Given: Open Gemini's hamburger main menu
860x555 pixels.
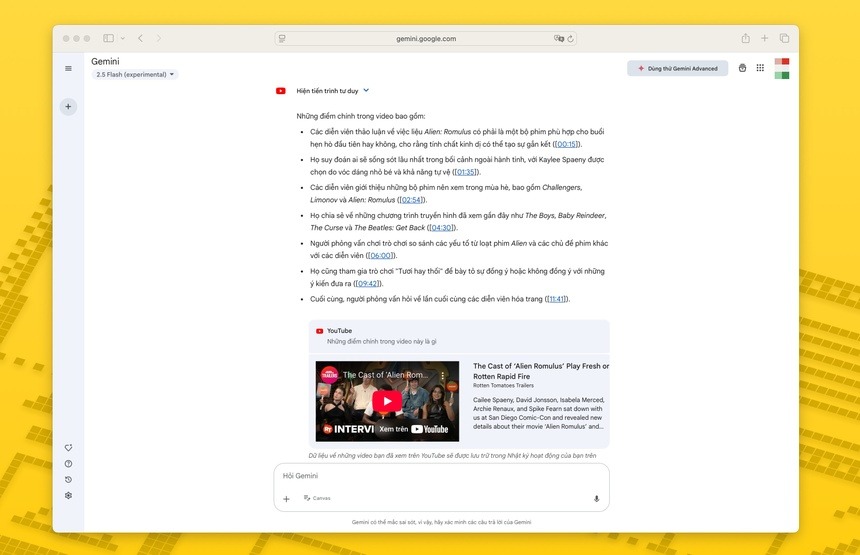Looking at the screenshot, I should click(x=68, y=69).
